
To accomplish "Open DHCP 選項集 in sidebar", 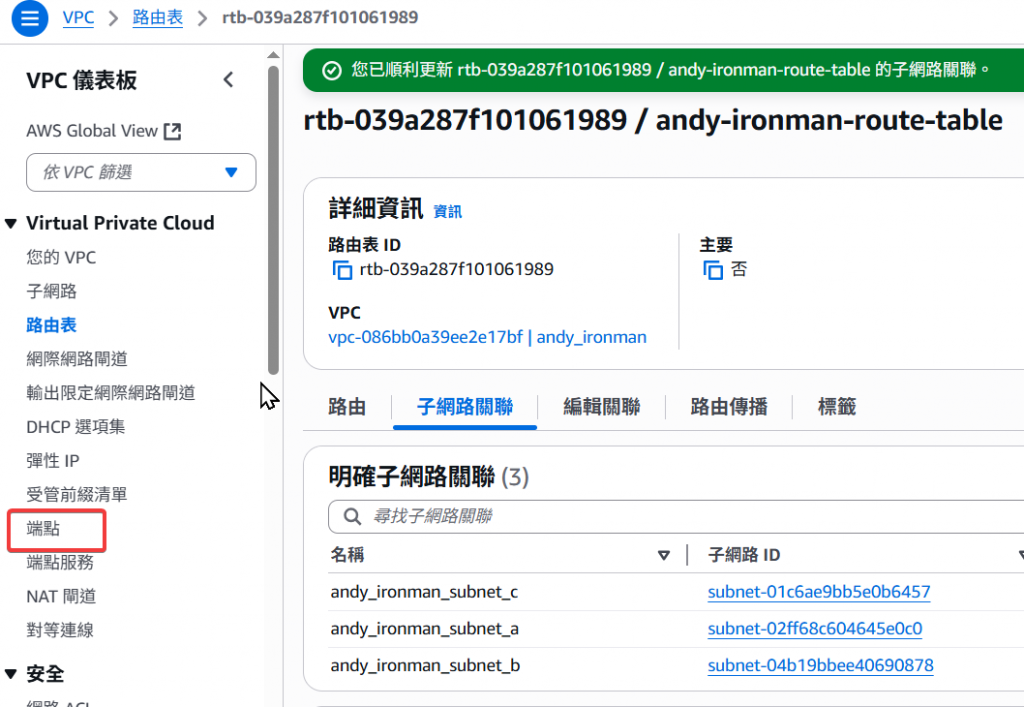I will (76, 427).
